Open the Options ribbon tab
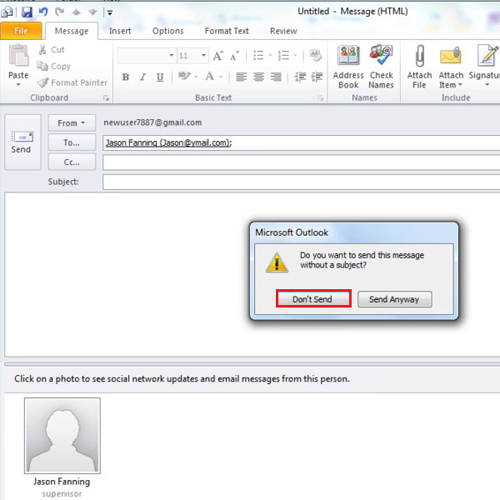The width and height of the screenshot is (500, 500). point(168,31)
